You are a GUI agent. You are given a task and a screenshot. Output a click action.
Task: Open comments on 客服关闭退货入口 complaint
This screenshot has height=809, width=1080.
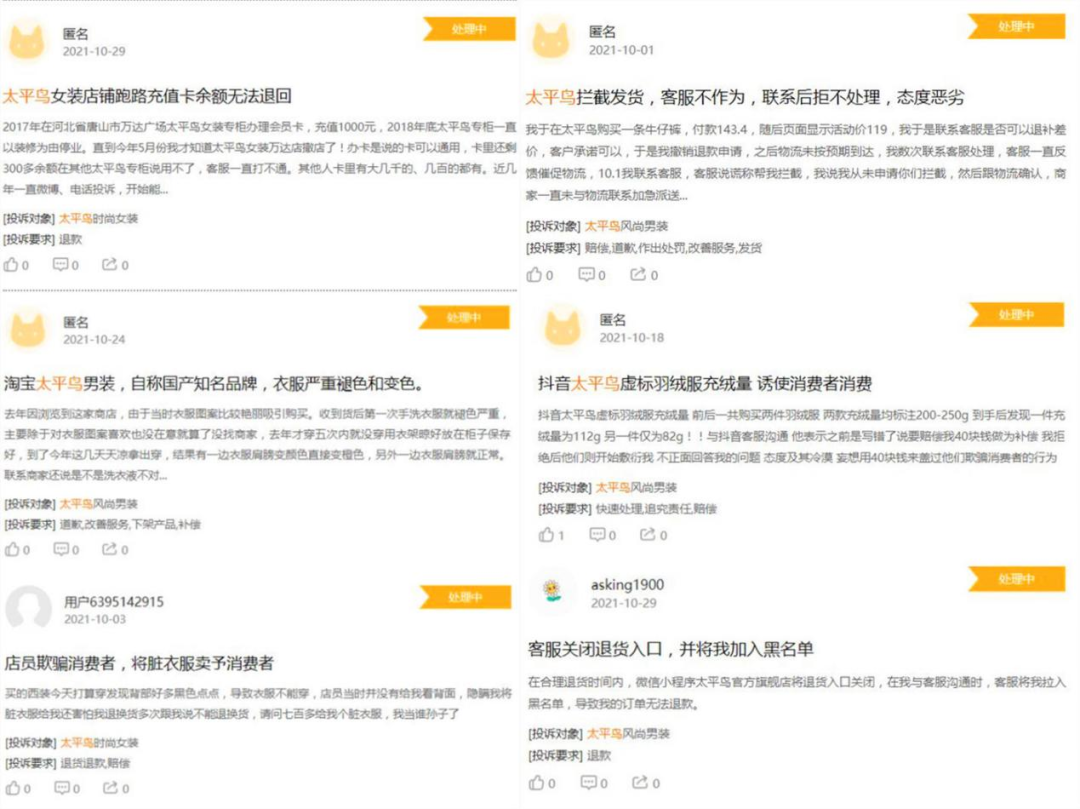coord(594,783)
